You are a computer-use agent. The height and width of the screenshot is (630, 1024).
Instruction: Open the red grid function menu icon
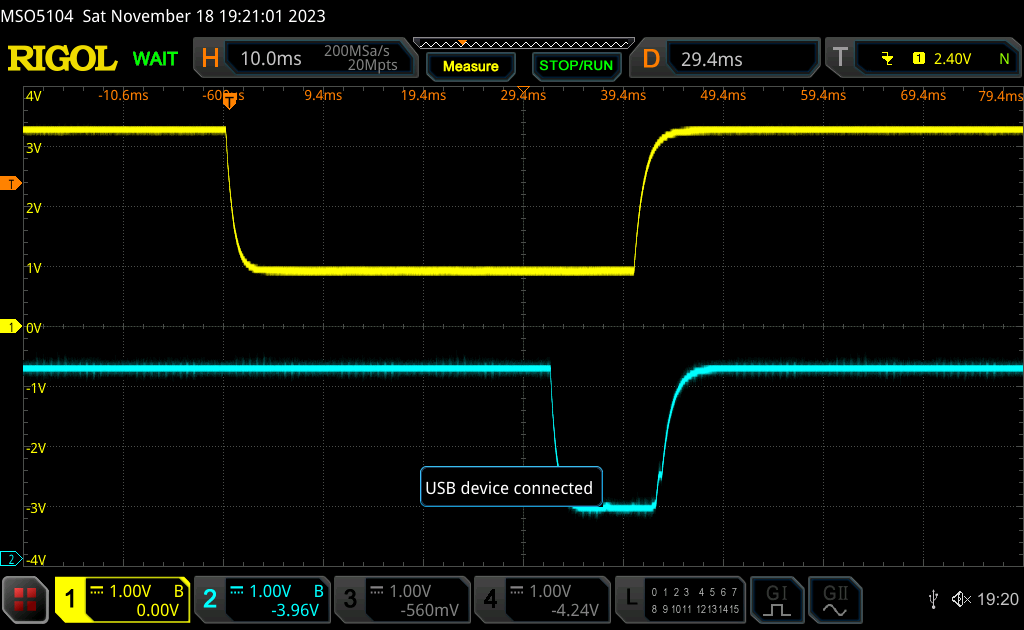(x=25, y=599)
